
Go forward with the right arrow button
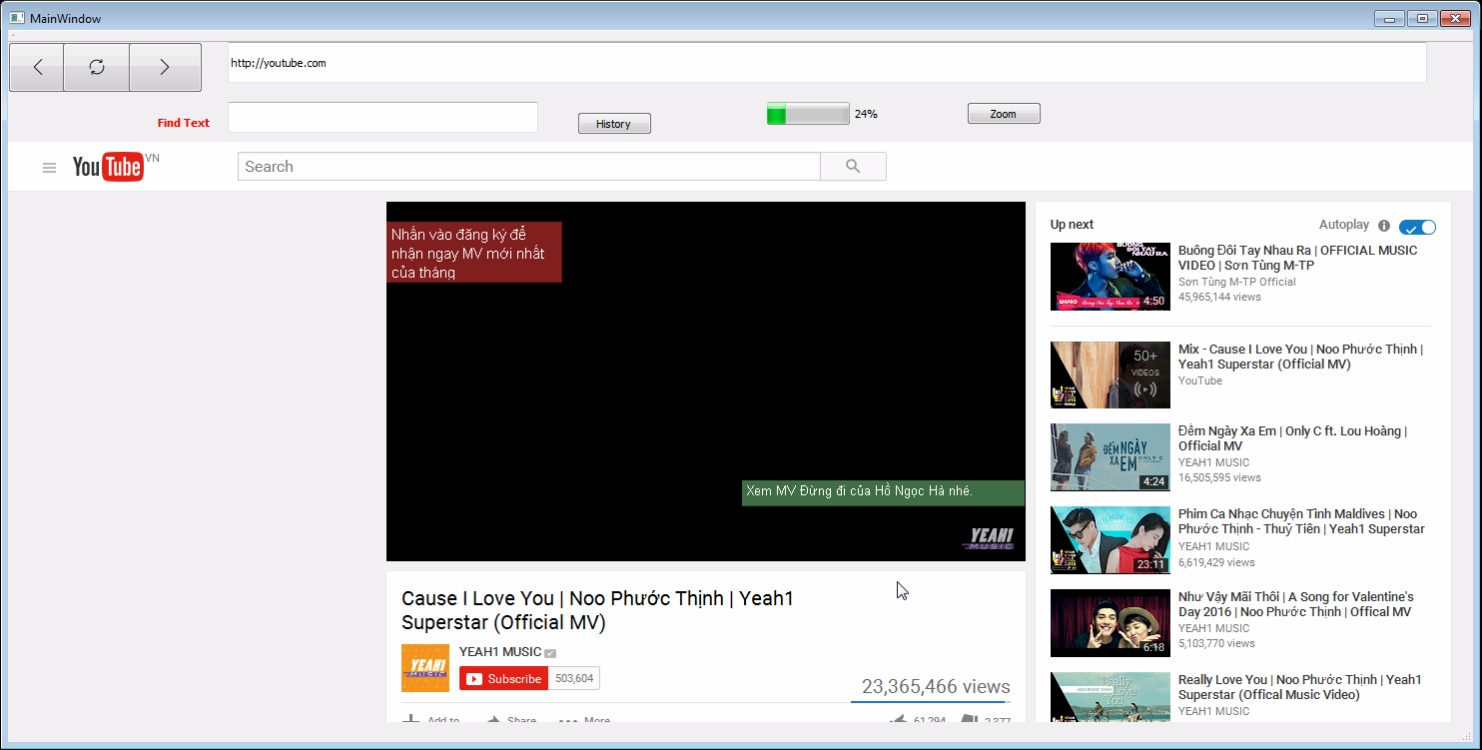165,67
